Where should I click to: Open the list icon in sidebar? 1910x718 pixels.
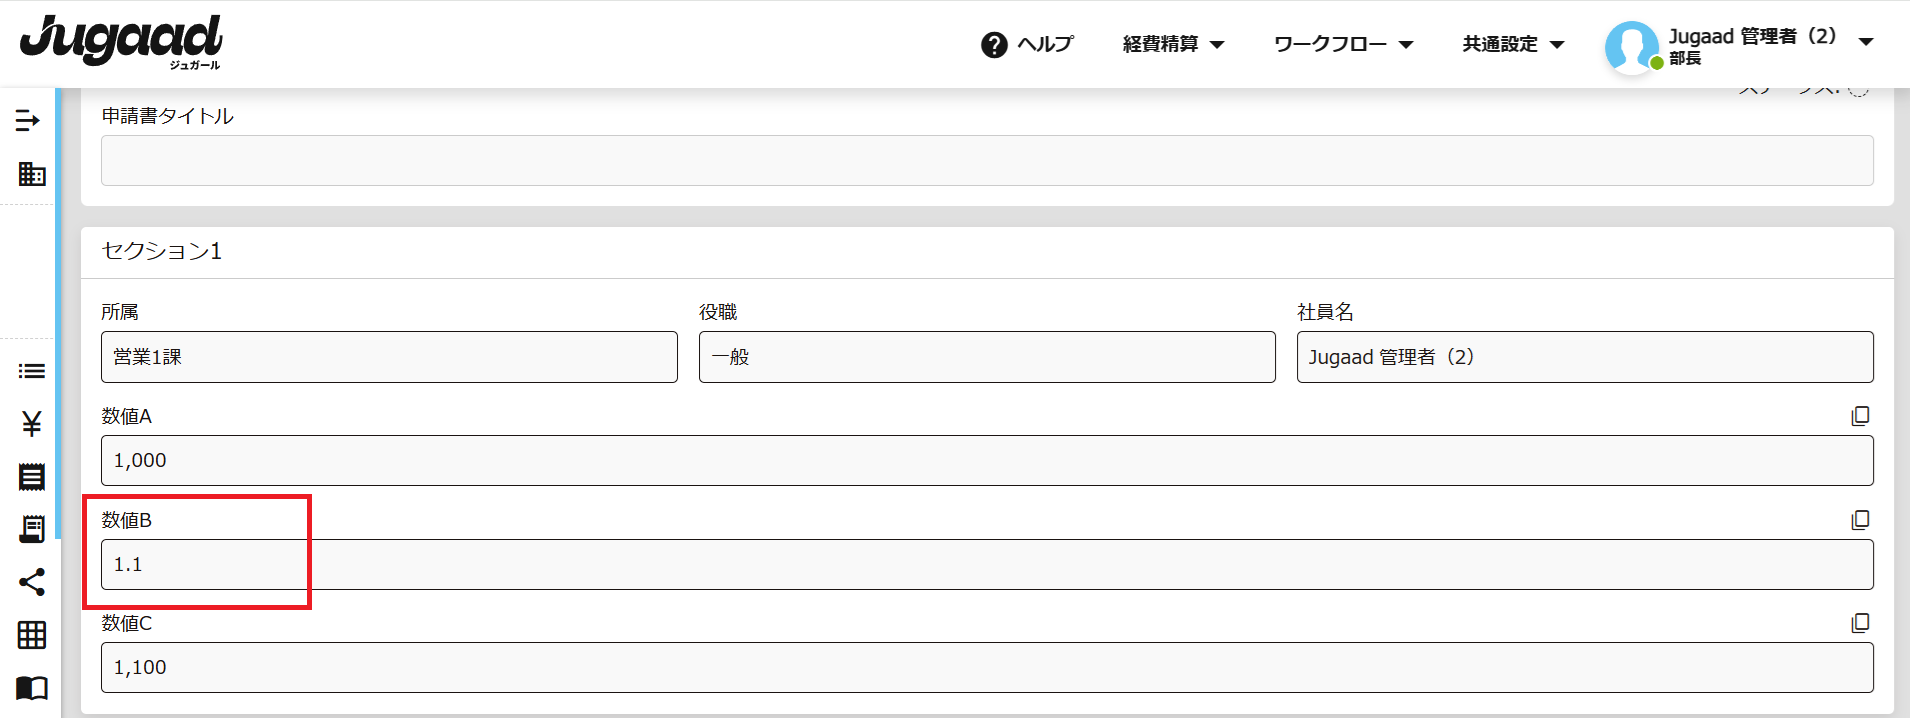tap(32, 372)
